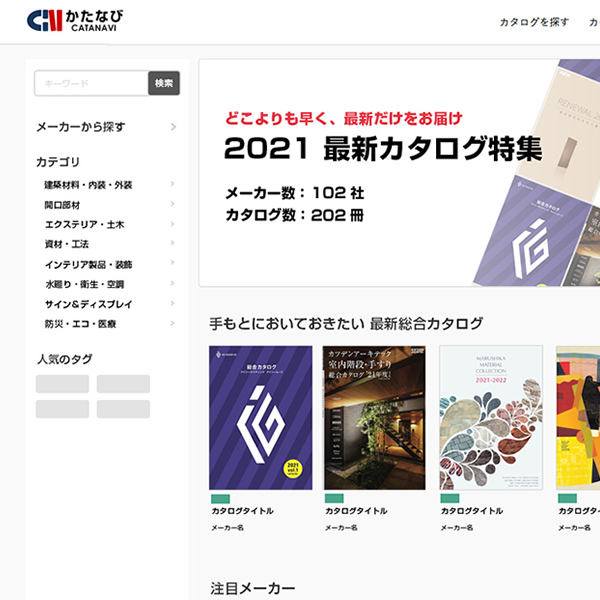Viewport: 600px width, 600px height.
Task: Open the カタログを探す menu item
Action: pos(534,22)
